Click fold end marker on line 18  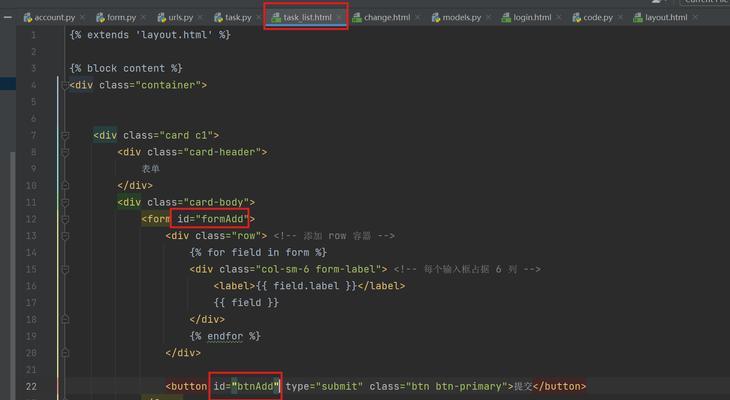tap(65, 319)
